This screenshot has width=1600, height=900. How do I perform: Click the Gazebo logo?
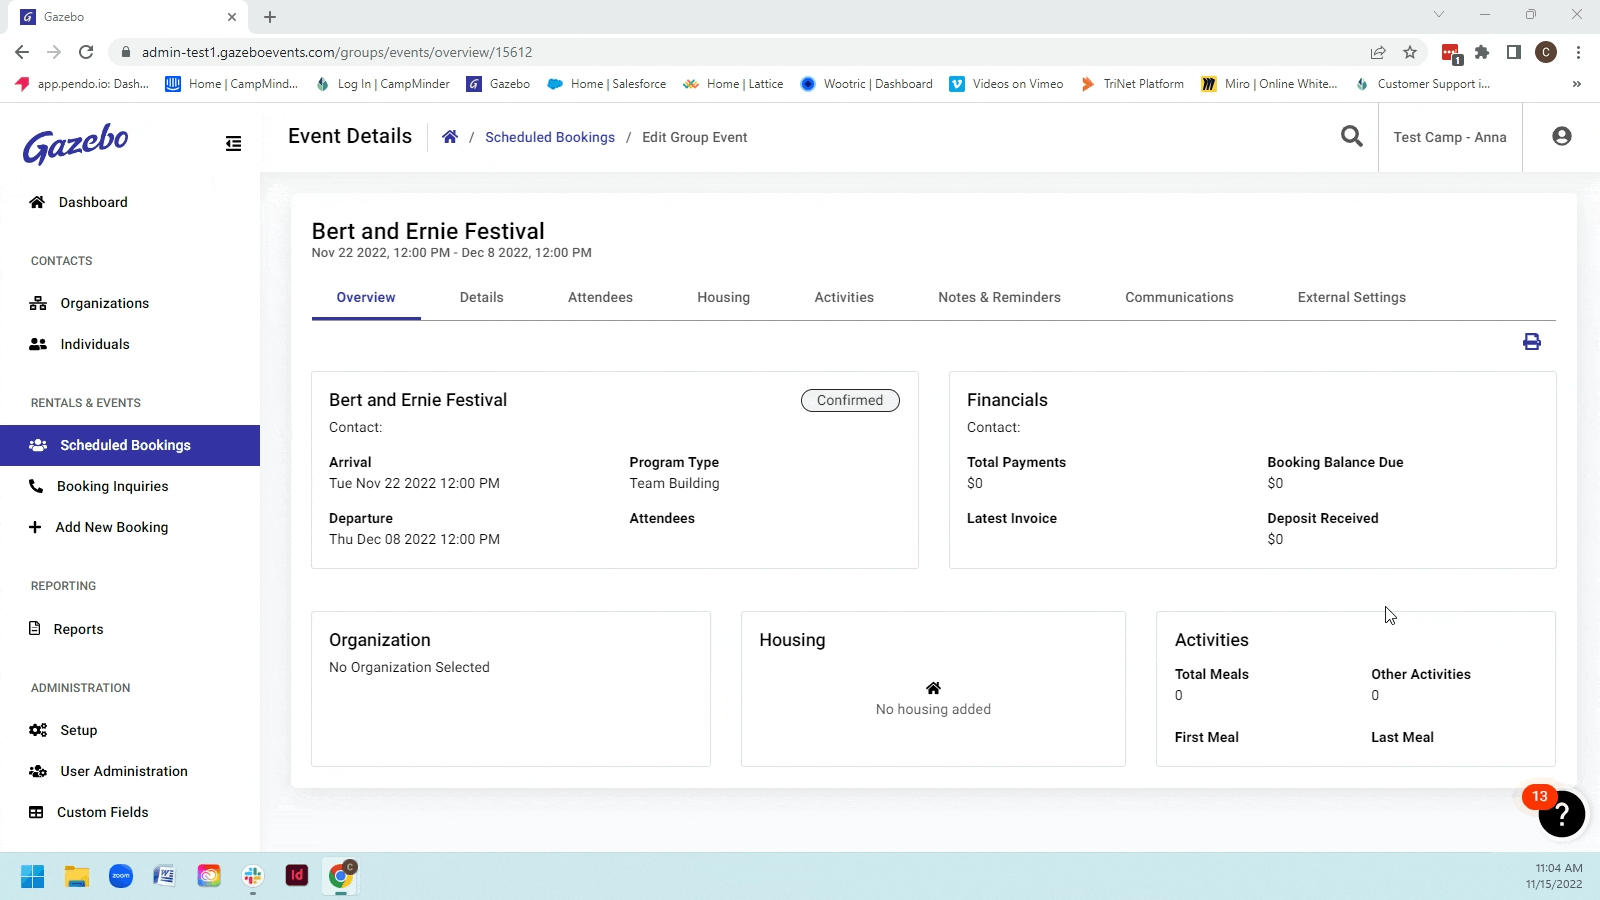[x=76, y=144]
